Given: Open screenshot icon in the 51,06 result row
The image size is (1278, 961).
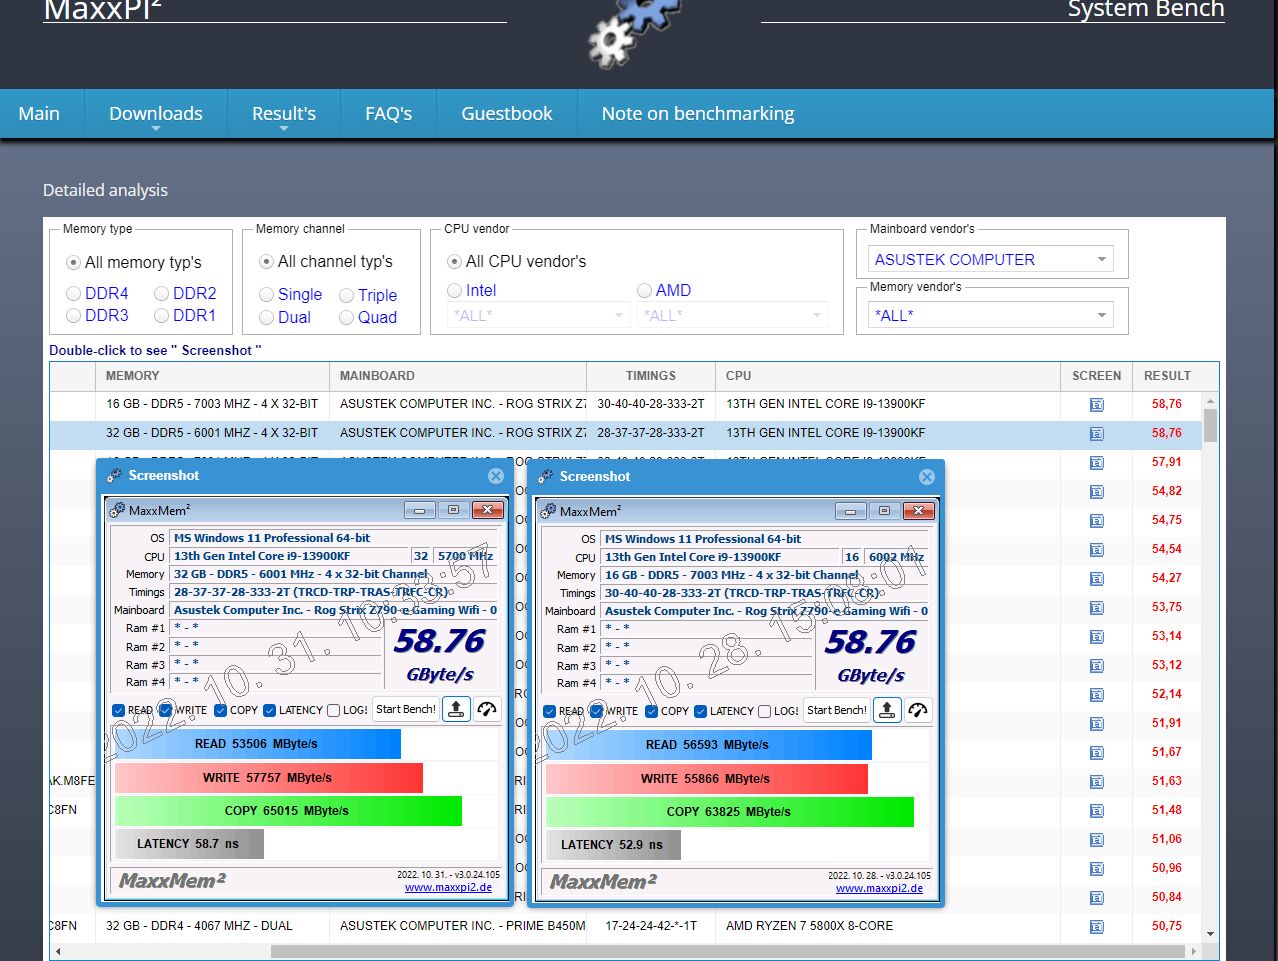Looking at the screenshot, I should coord(1096,840).
